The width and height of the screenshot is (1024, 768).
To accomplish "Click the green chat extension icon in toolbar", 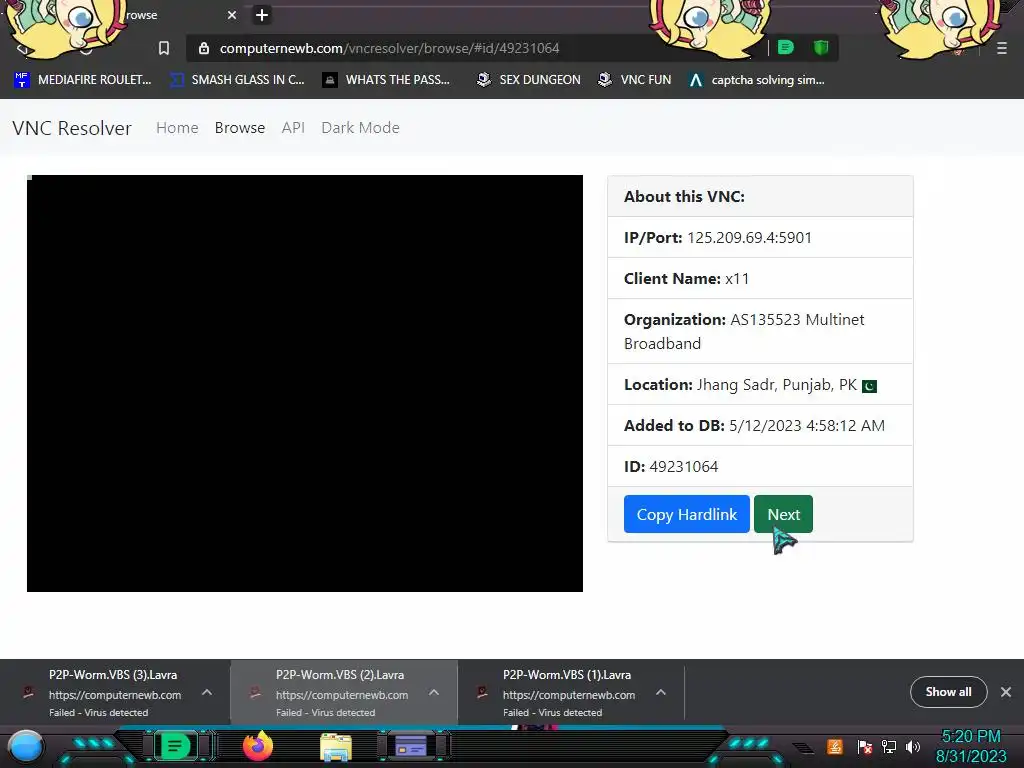I will [786, 48].
